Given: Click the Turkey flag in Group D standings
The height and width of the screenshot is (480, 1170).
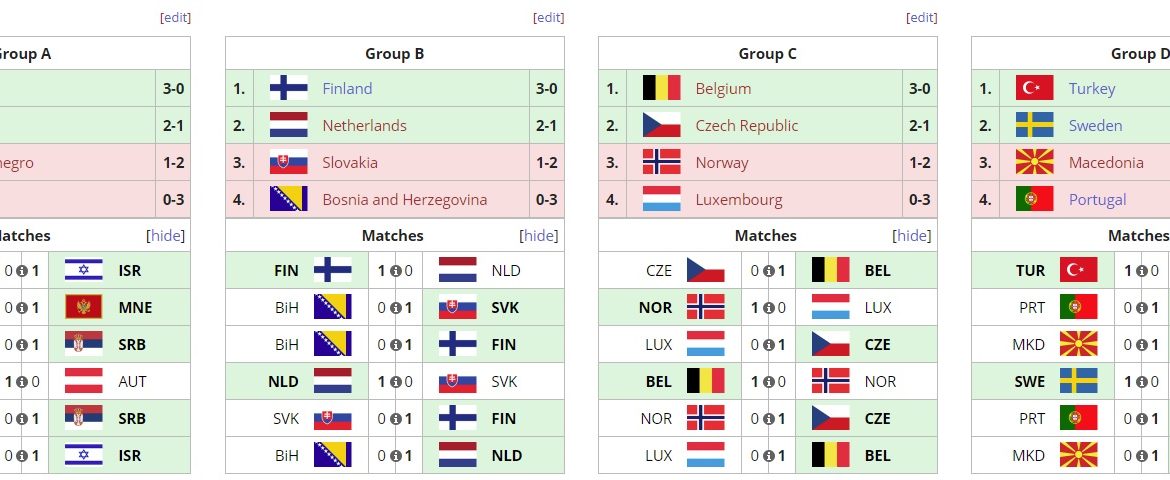Looking at the screenshot, I should coord(1034,88).
